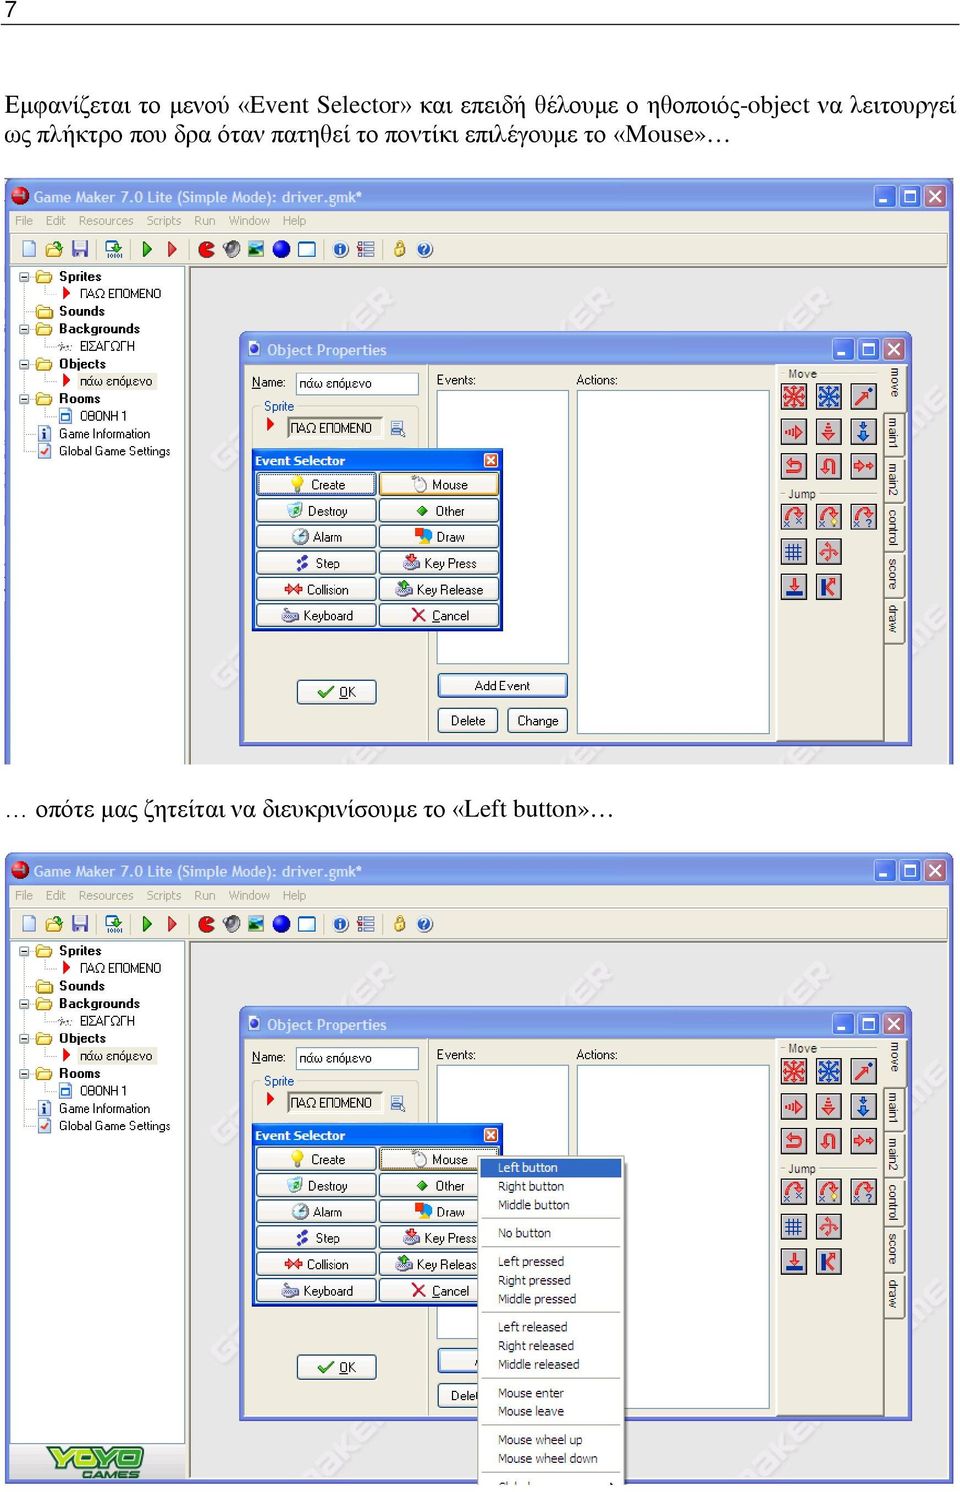The image size is (960, 1492).
Task: Click the Create Sound speaker icon in second screenshot
Action: (x=232, y=924)
